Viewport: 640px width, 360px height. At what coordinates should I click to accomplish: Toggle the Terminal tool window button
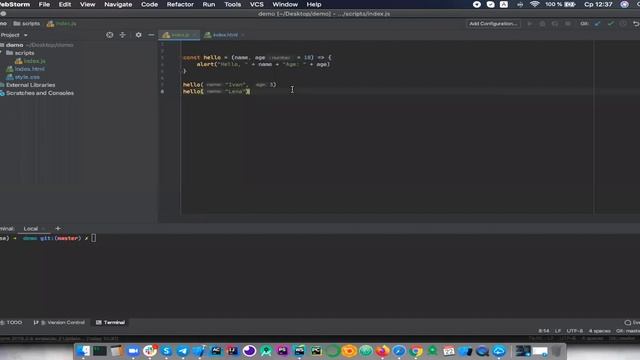pyautogui.click(x=110, y=322)
